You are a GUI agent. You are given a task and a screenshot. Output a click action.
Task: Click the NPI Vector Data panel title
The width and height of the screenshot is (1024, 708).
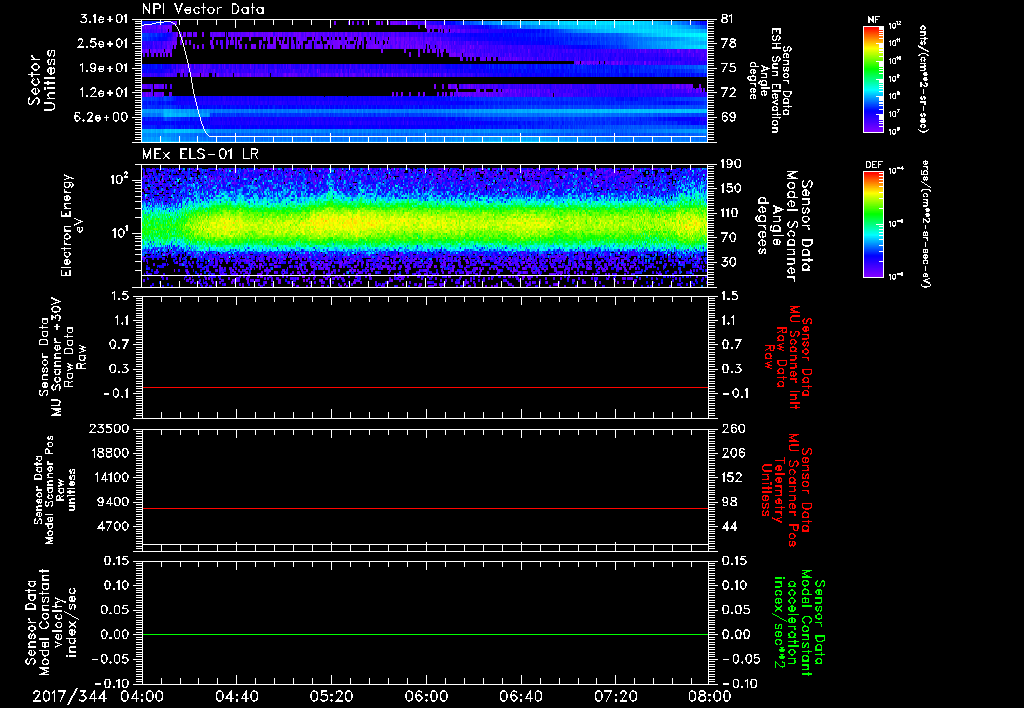(x=203, y=9)
